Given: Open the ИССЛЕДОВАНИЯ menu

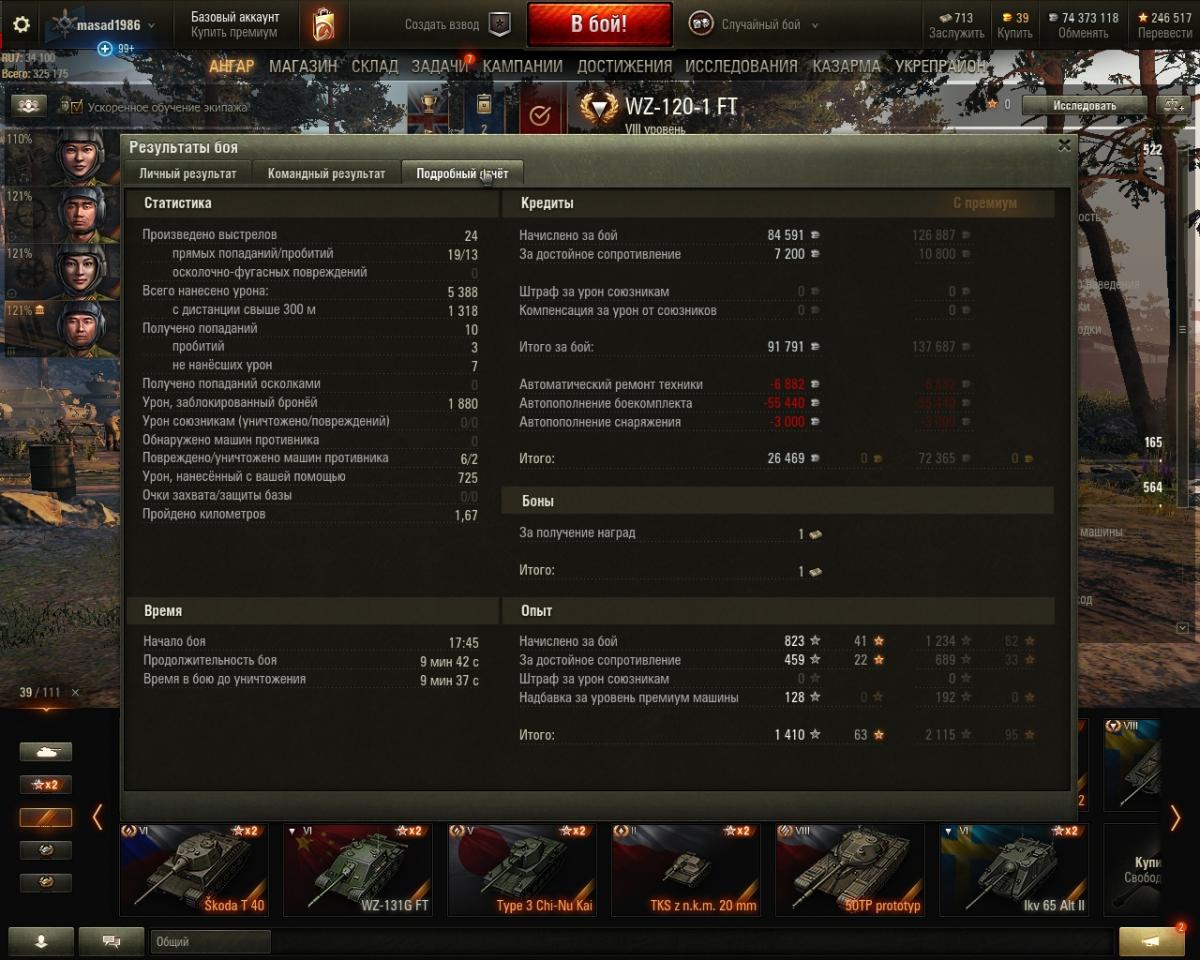Looking at the screenshot, I should (741, 66).
